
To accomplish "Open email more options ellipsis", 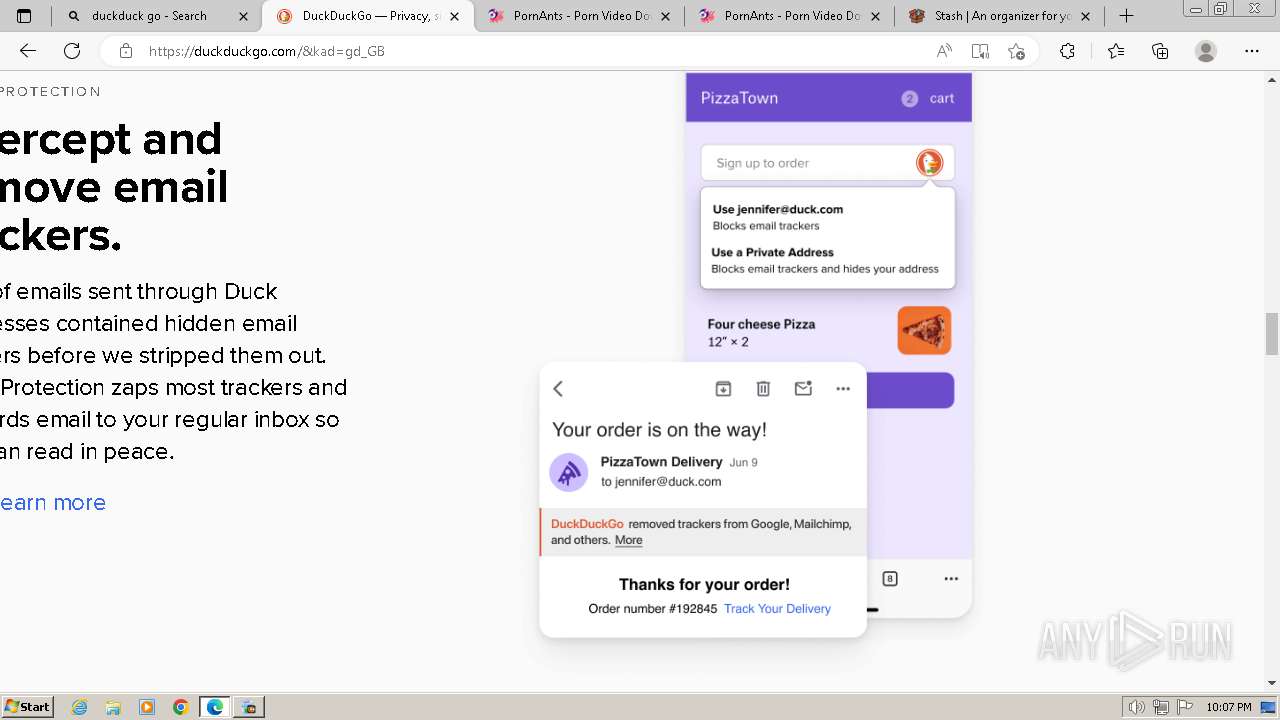I will tap(843, 389).
